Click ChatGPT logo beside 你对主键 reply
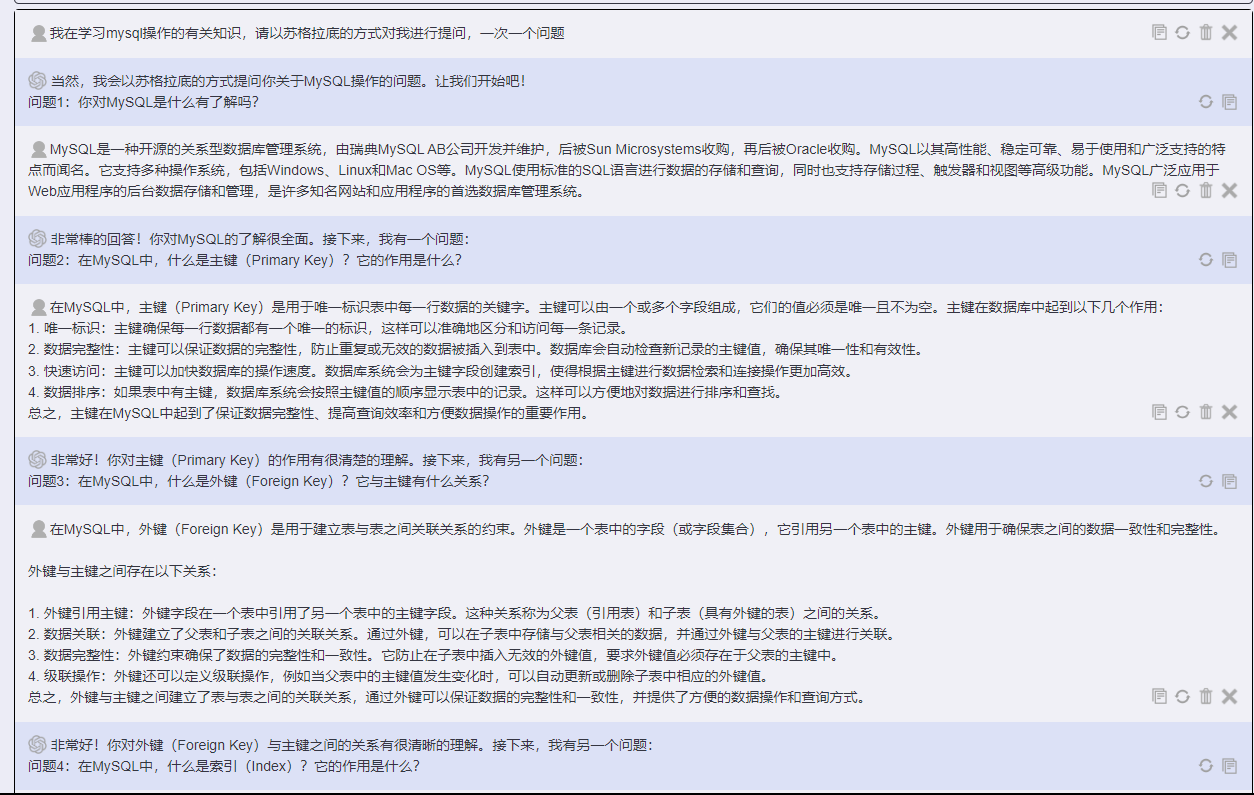This screenshot has width=1254, height=795. [37, 460]
